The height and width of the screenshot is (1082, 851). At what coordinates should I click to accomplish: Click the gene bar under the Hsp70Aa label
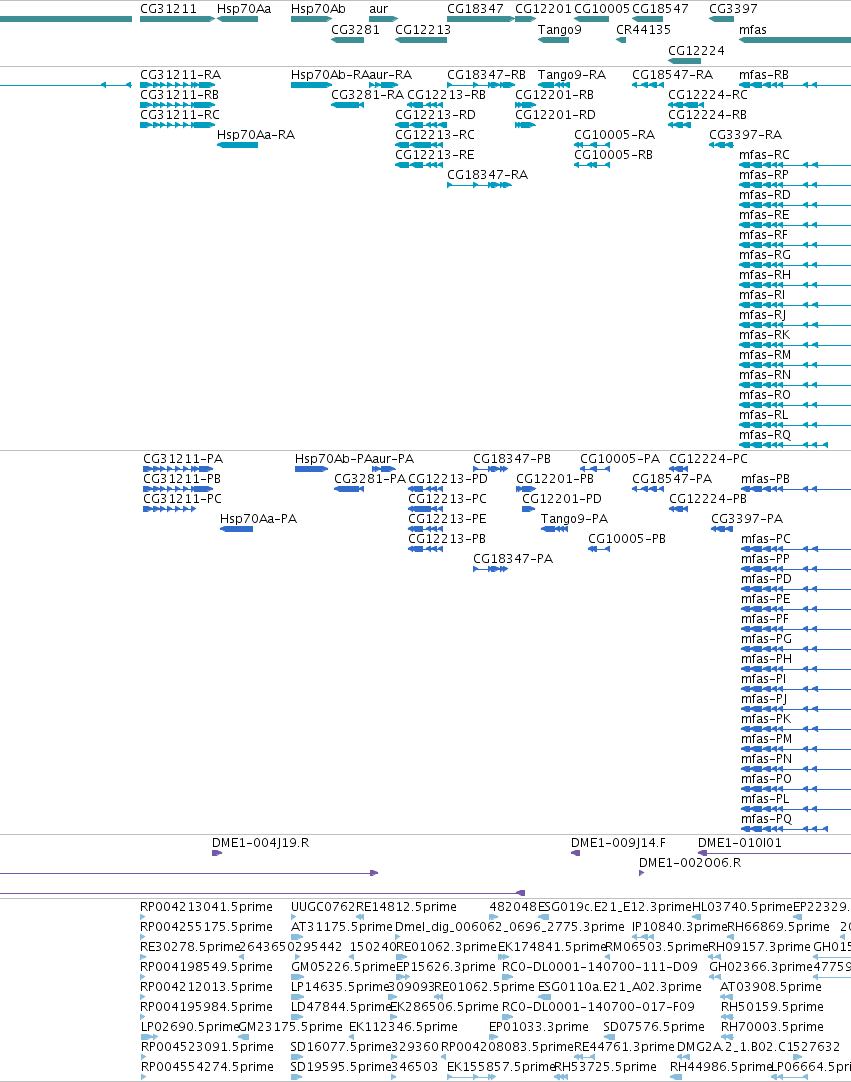[x=237, y=19]
